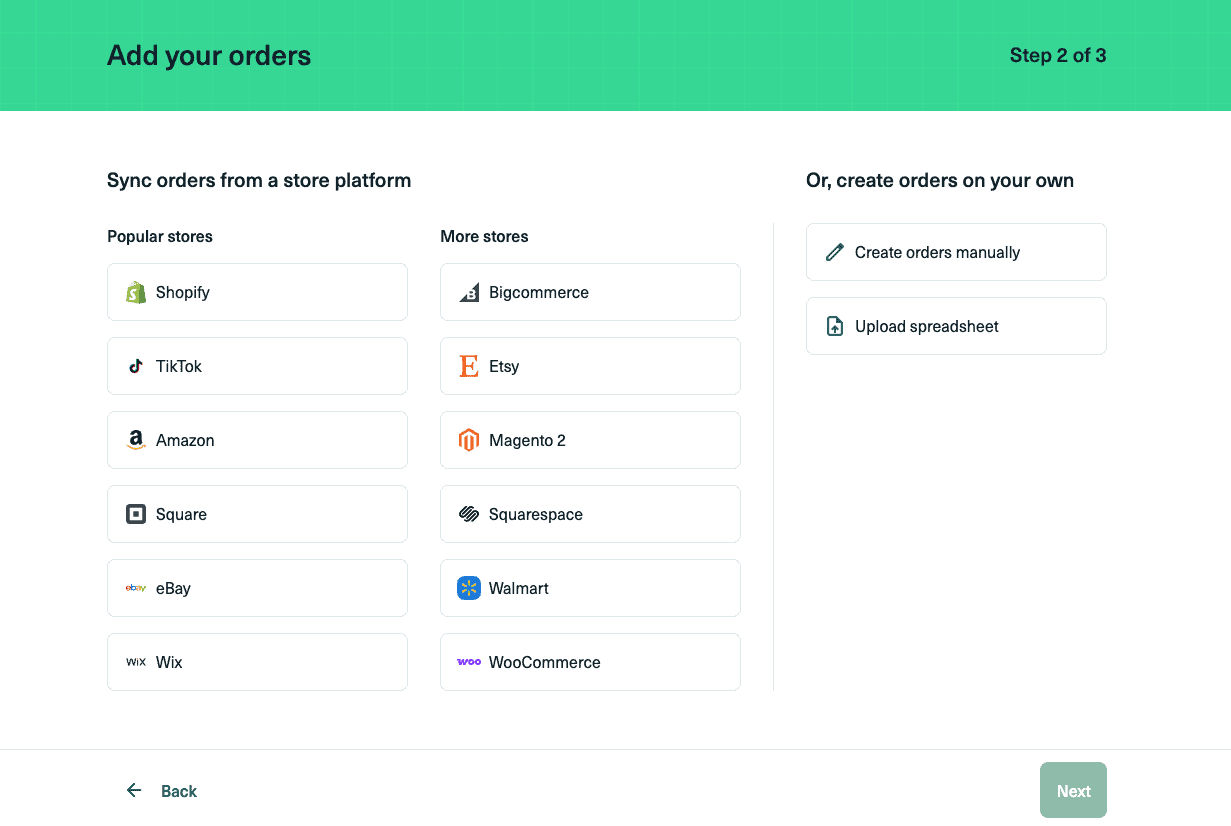Image resolution: width=1231 pixels, height=826 pixels.
Task: Click the Shopify bag logo icon
Action: (136, 292)
